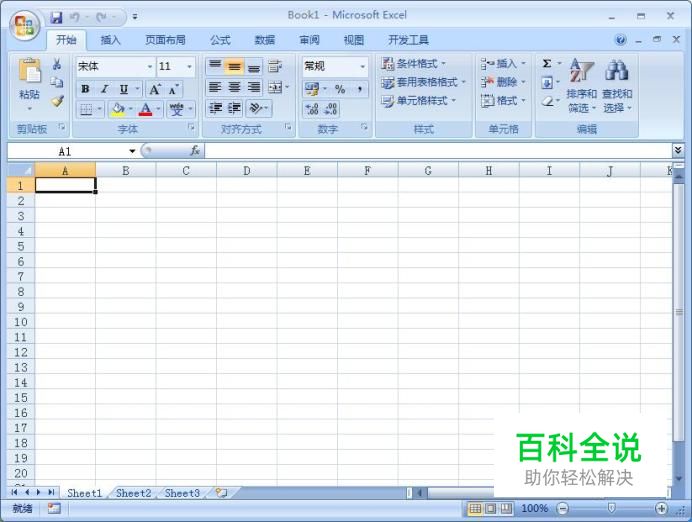Open Excel Help question mark
Viewport: 692px width, 522px height.
(621, 40)
